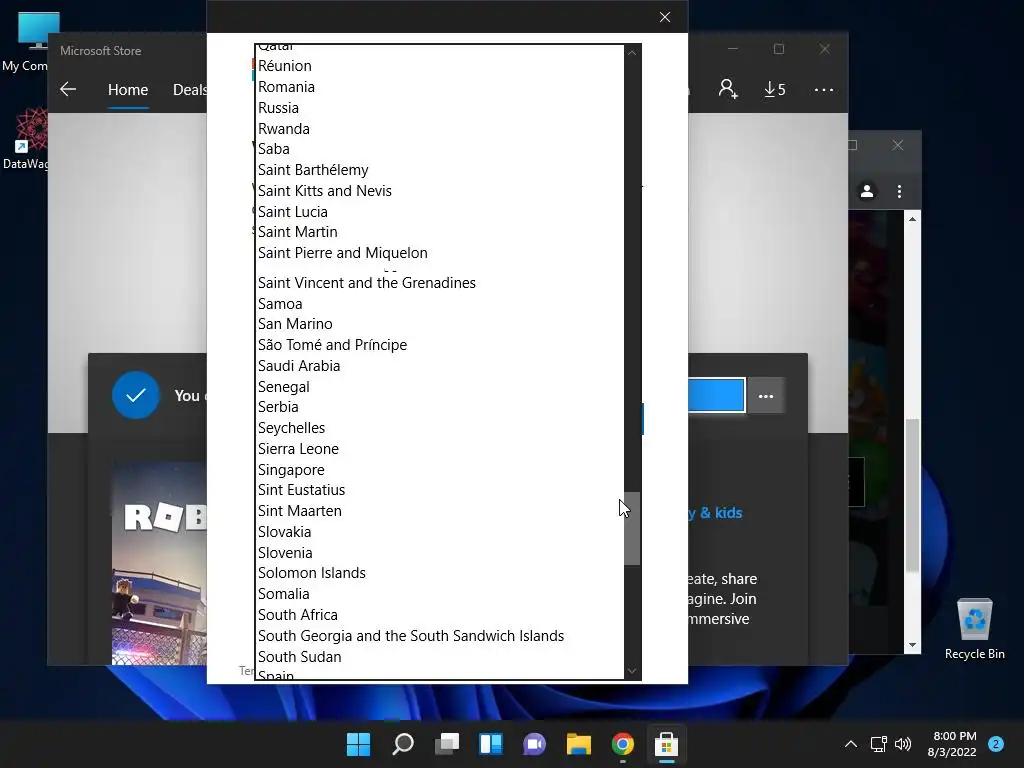Viewport: 1024px width, 768px height.
Task: Click the blue checkmark notification icon
Action: click(136, 395)
